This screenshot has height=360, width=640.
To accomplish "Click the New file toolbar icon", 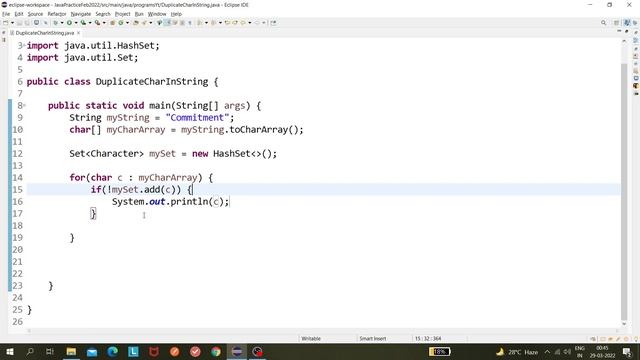I will [x=6, y=23].
